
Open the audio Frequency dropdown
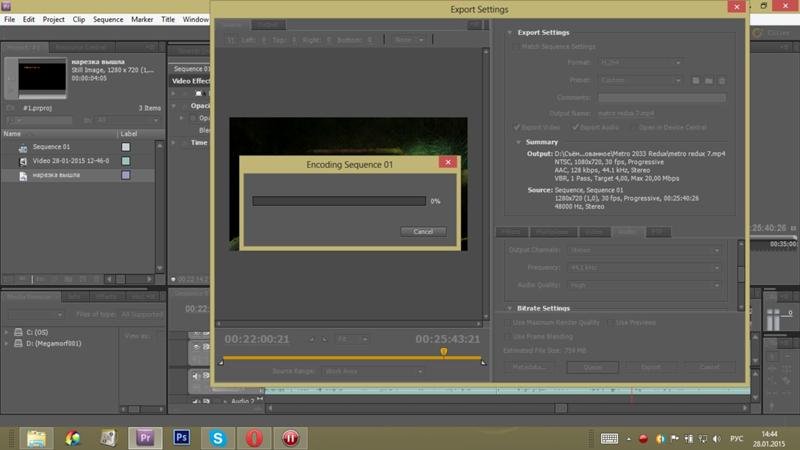644,267
